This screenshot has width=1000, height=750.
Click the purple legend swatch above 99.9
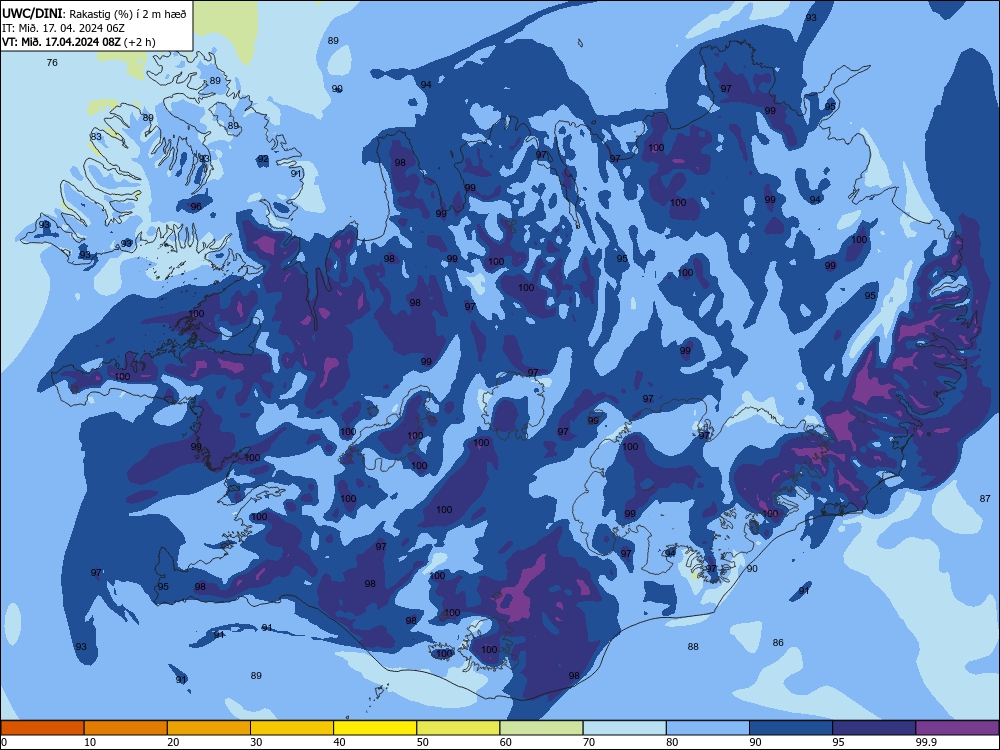point(957,728)
